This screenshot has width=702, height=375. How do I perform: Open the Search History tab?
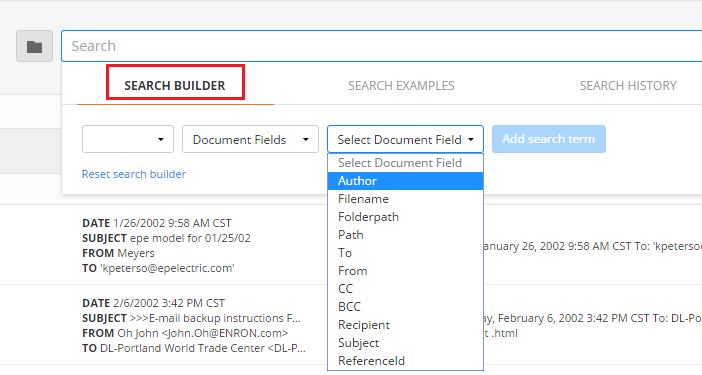click(628, 85)
